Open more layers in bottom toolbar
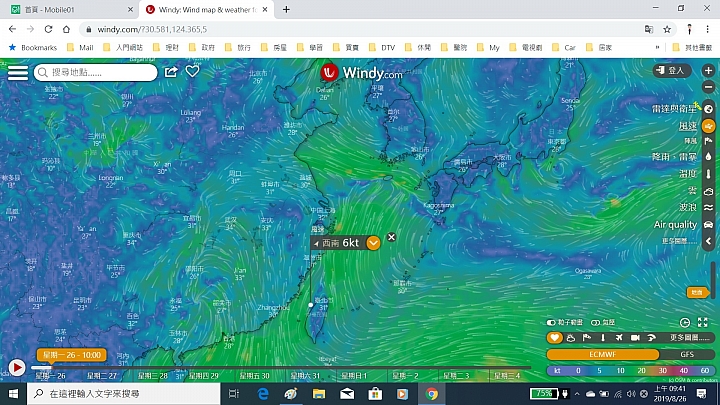The height and width of the screenshot is (405, 720). coord(690,338)
